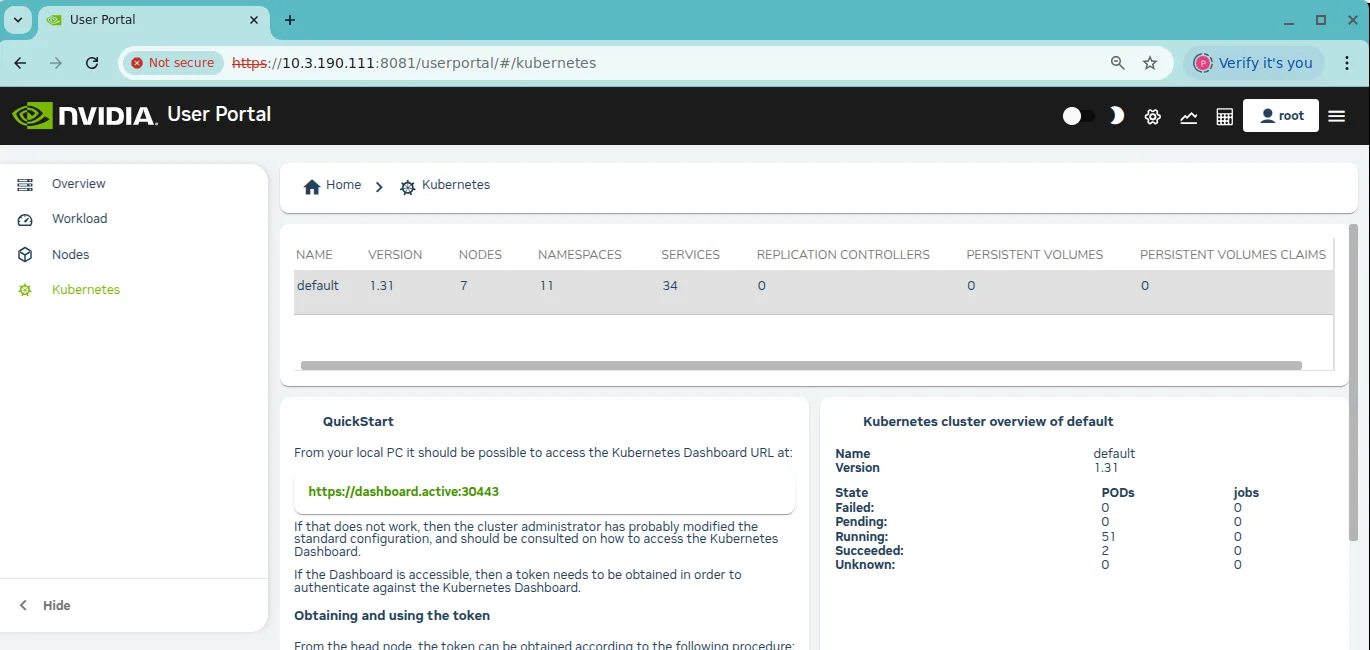The width and height of the screenshot is (1370, 650).
Task: Select the default cluster row name
Action: (x=318, y=286)
